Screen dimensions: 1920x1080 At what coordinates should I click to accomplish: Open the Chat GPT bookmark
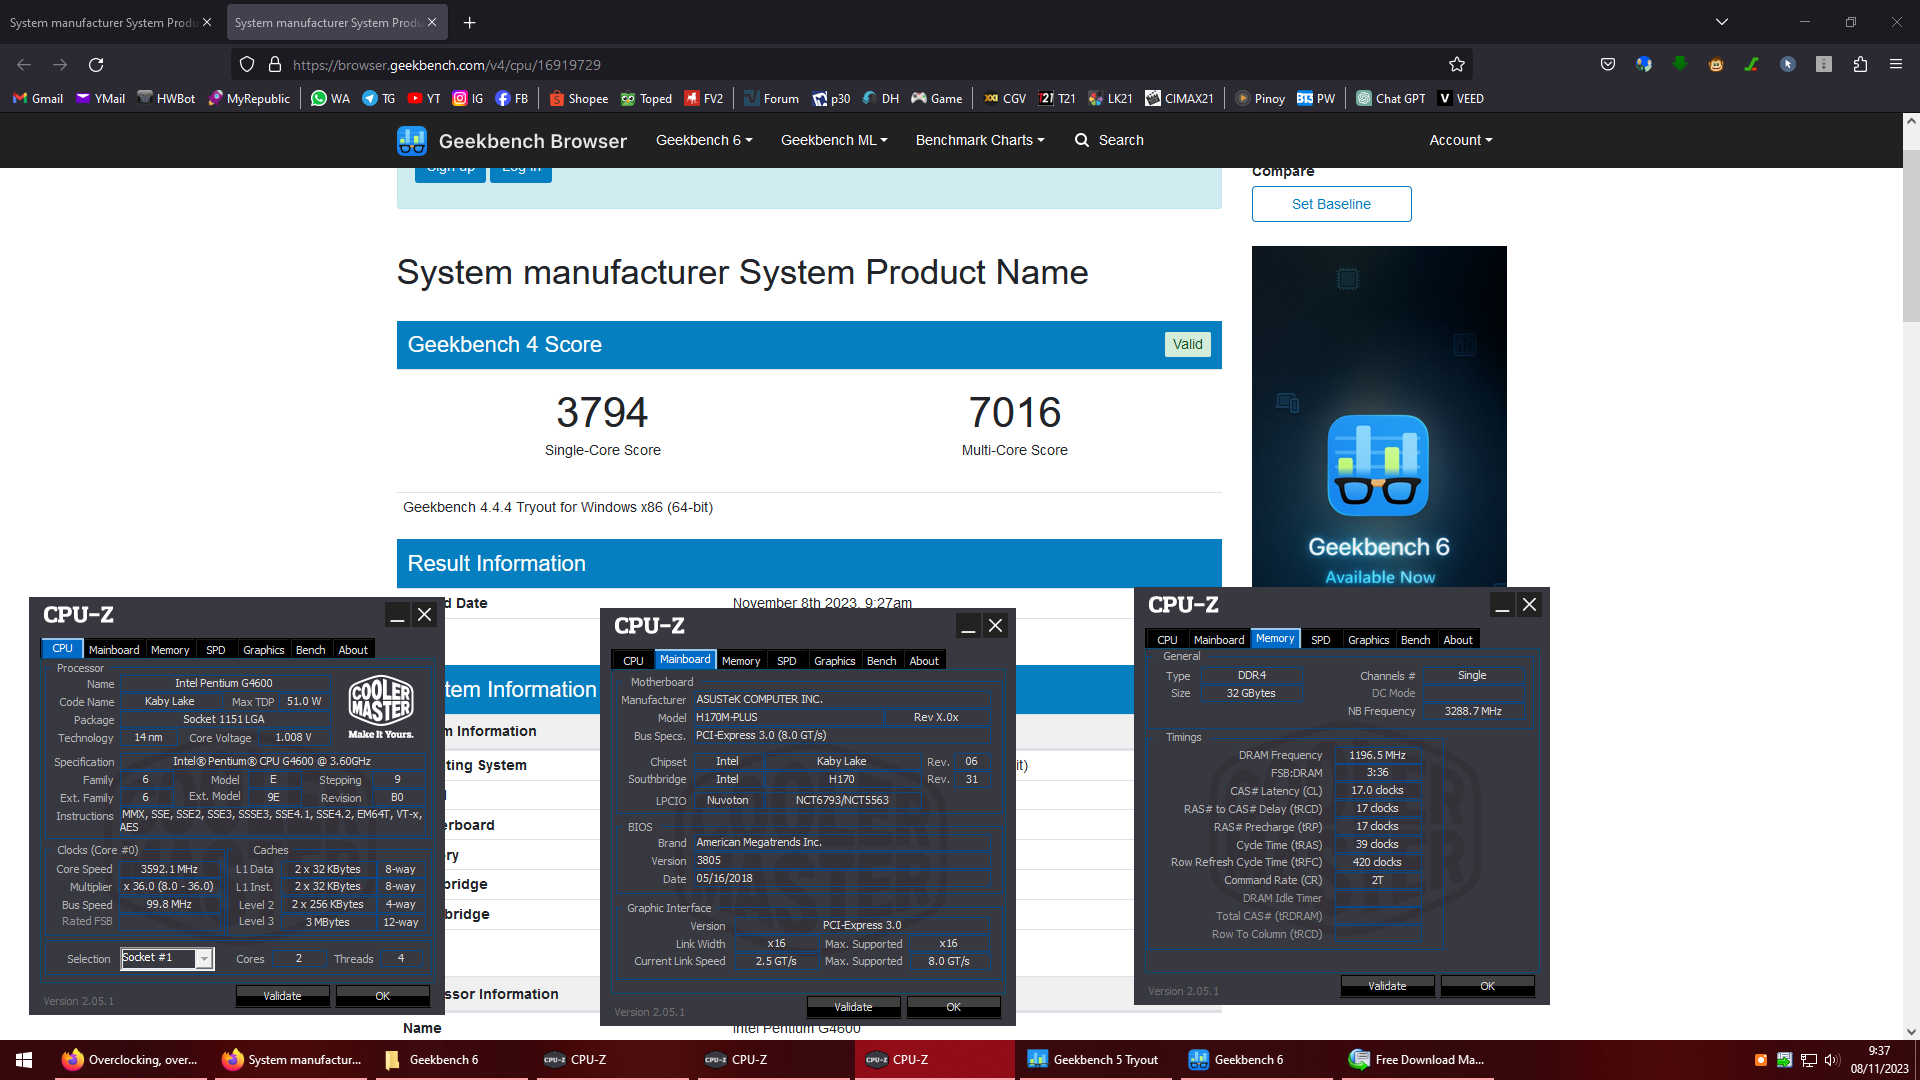point(1391,99)
